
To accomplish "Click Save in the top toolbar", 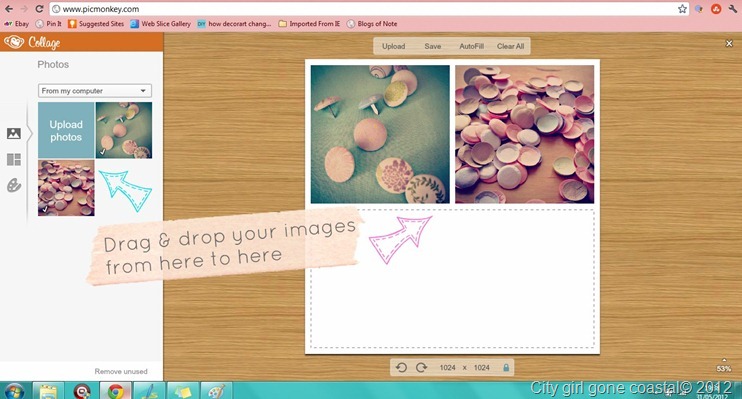I will coord(433,46).
